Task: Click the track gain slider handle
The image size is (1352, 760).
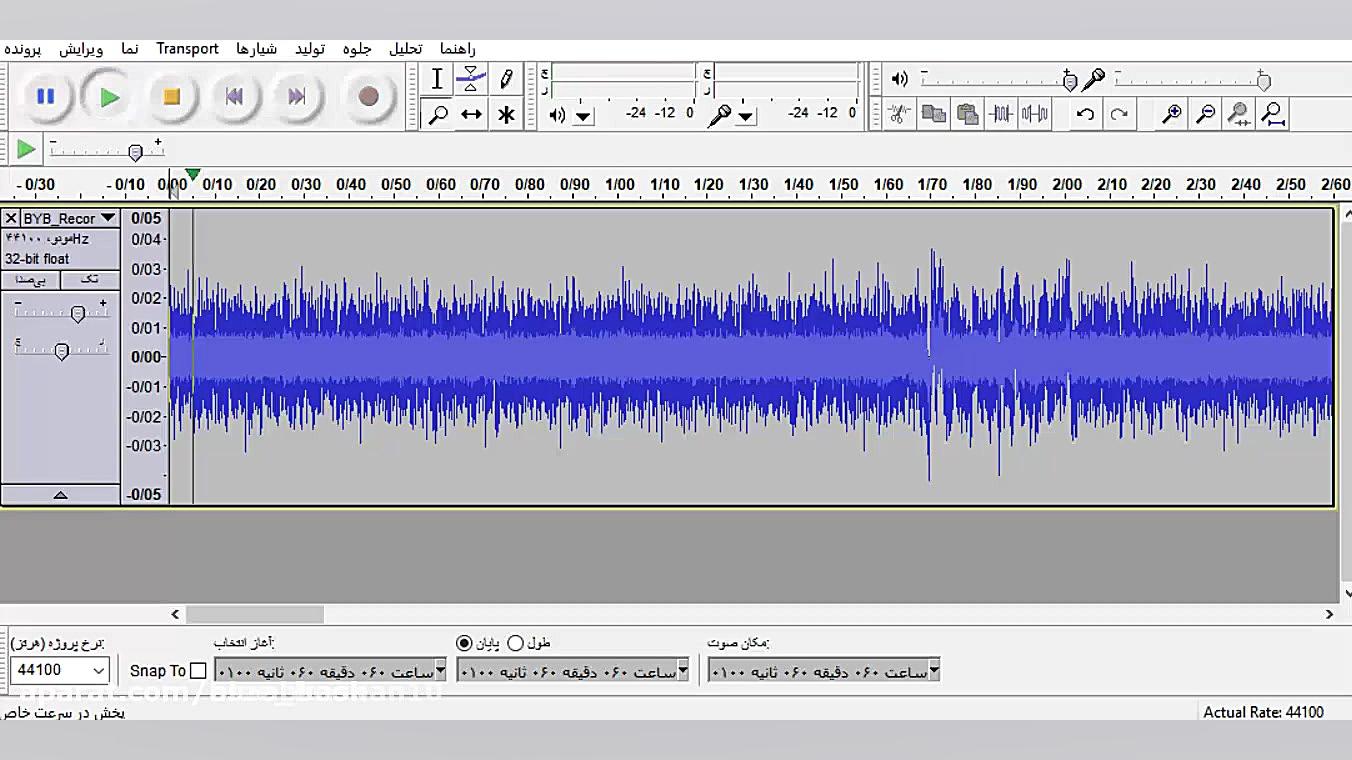Action: [78, 314]
